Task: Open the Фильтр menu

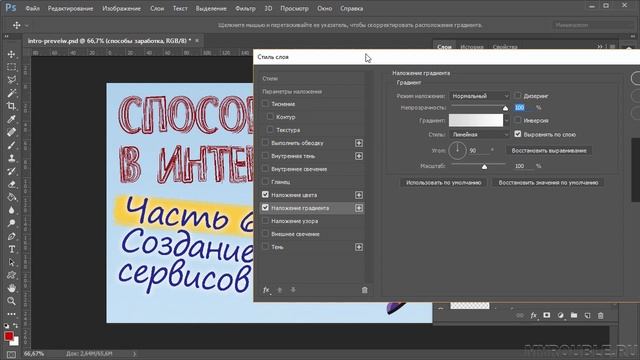Action: [x=245, y=8]
